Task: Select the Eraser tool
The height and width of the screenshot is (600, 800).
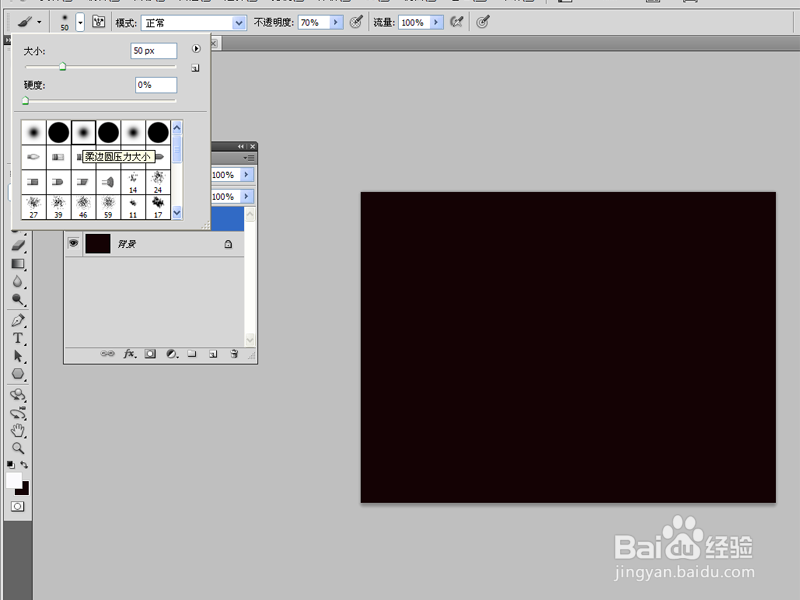Action: tap(18, 245)
